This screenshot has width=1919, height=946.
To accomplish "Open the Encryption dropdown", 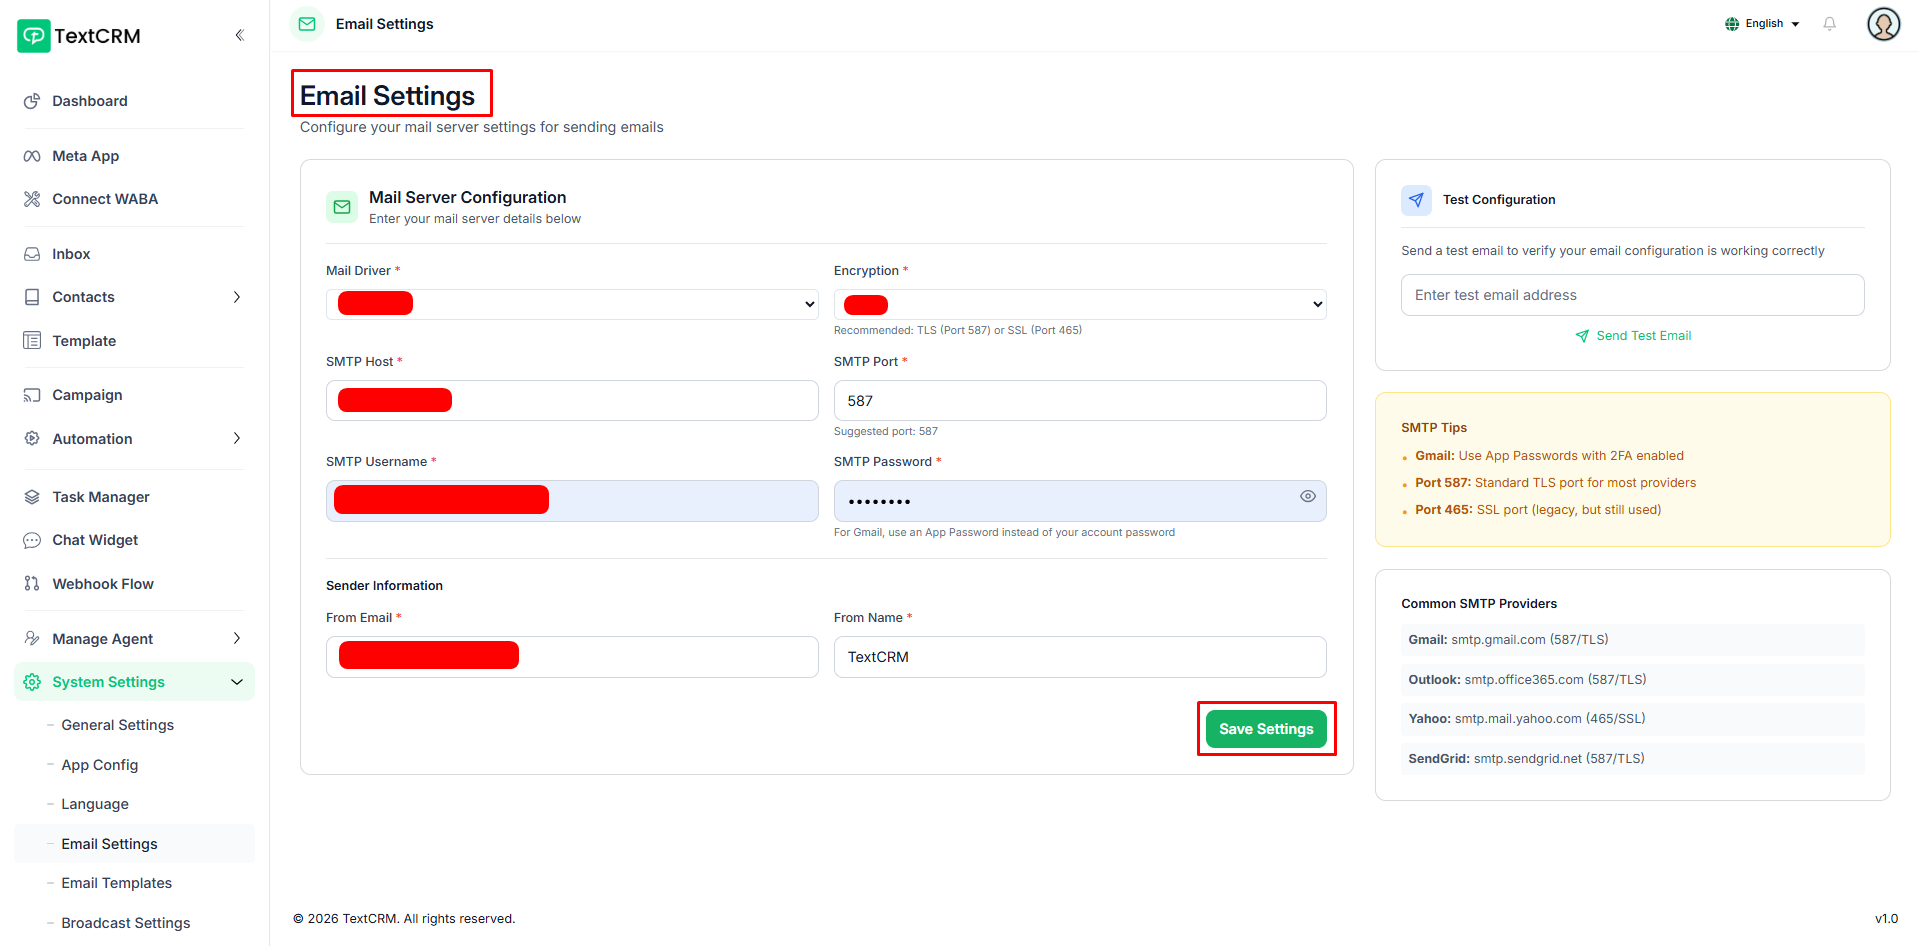I will point(1080,304).
